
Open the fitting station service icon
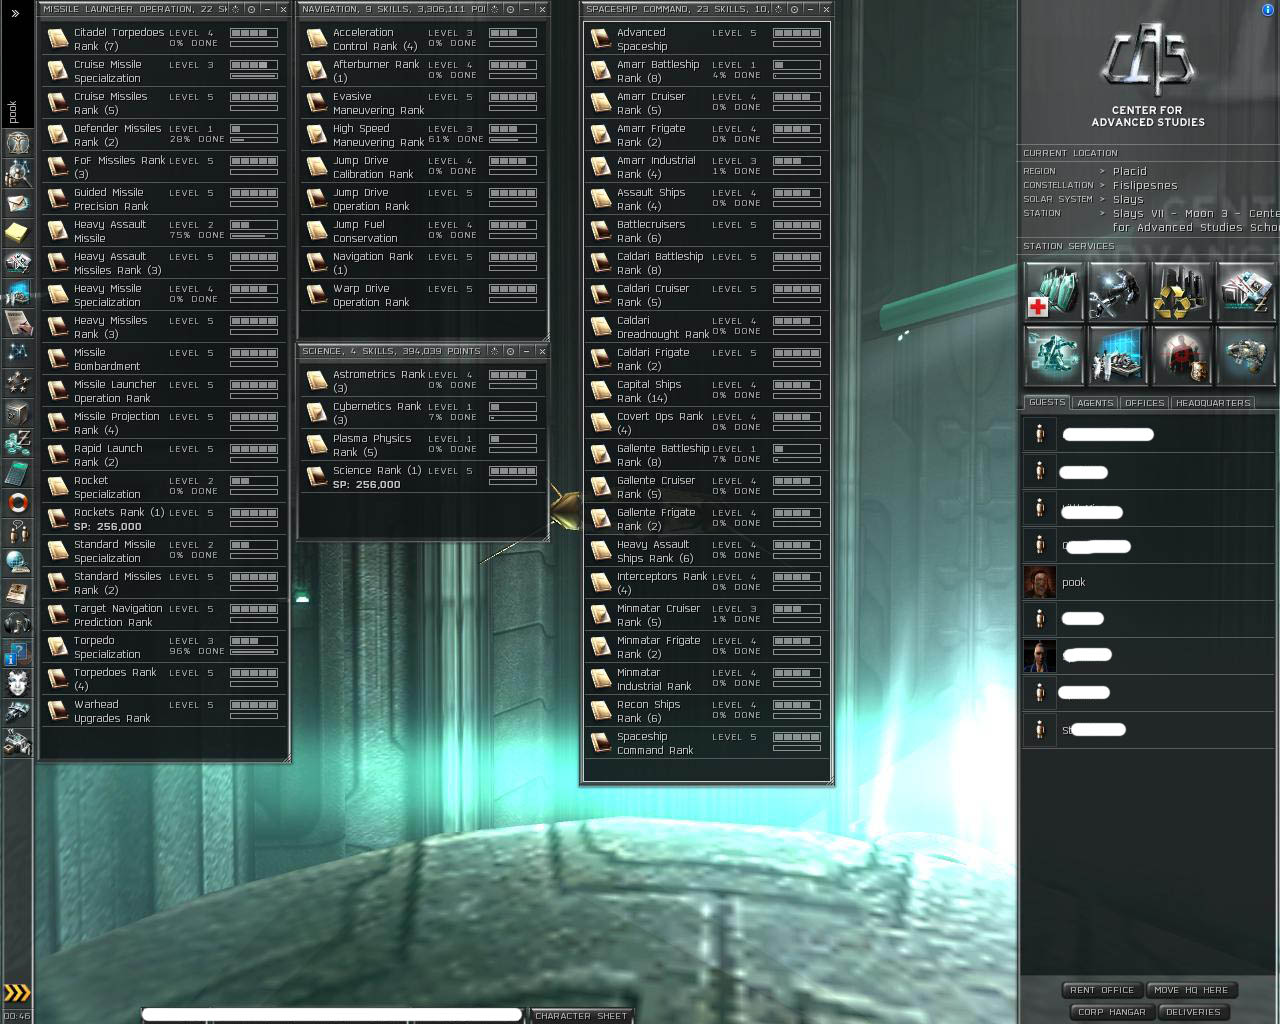point(1054,355)
